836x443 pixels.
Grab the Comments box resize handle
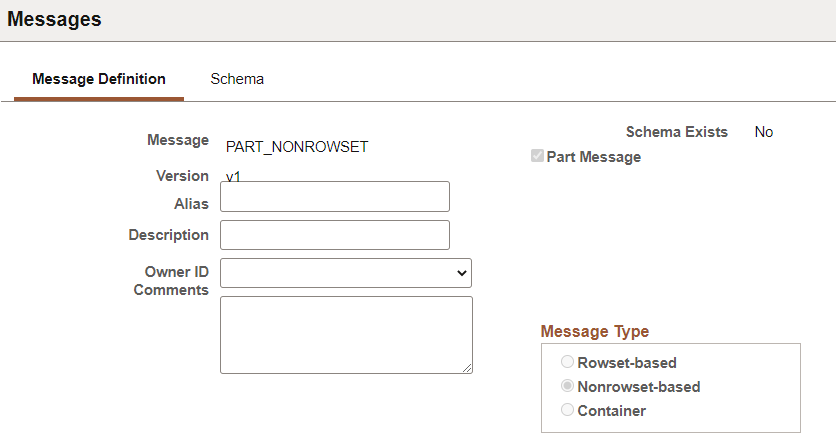(467, 368)
